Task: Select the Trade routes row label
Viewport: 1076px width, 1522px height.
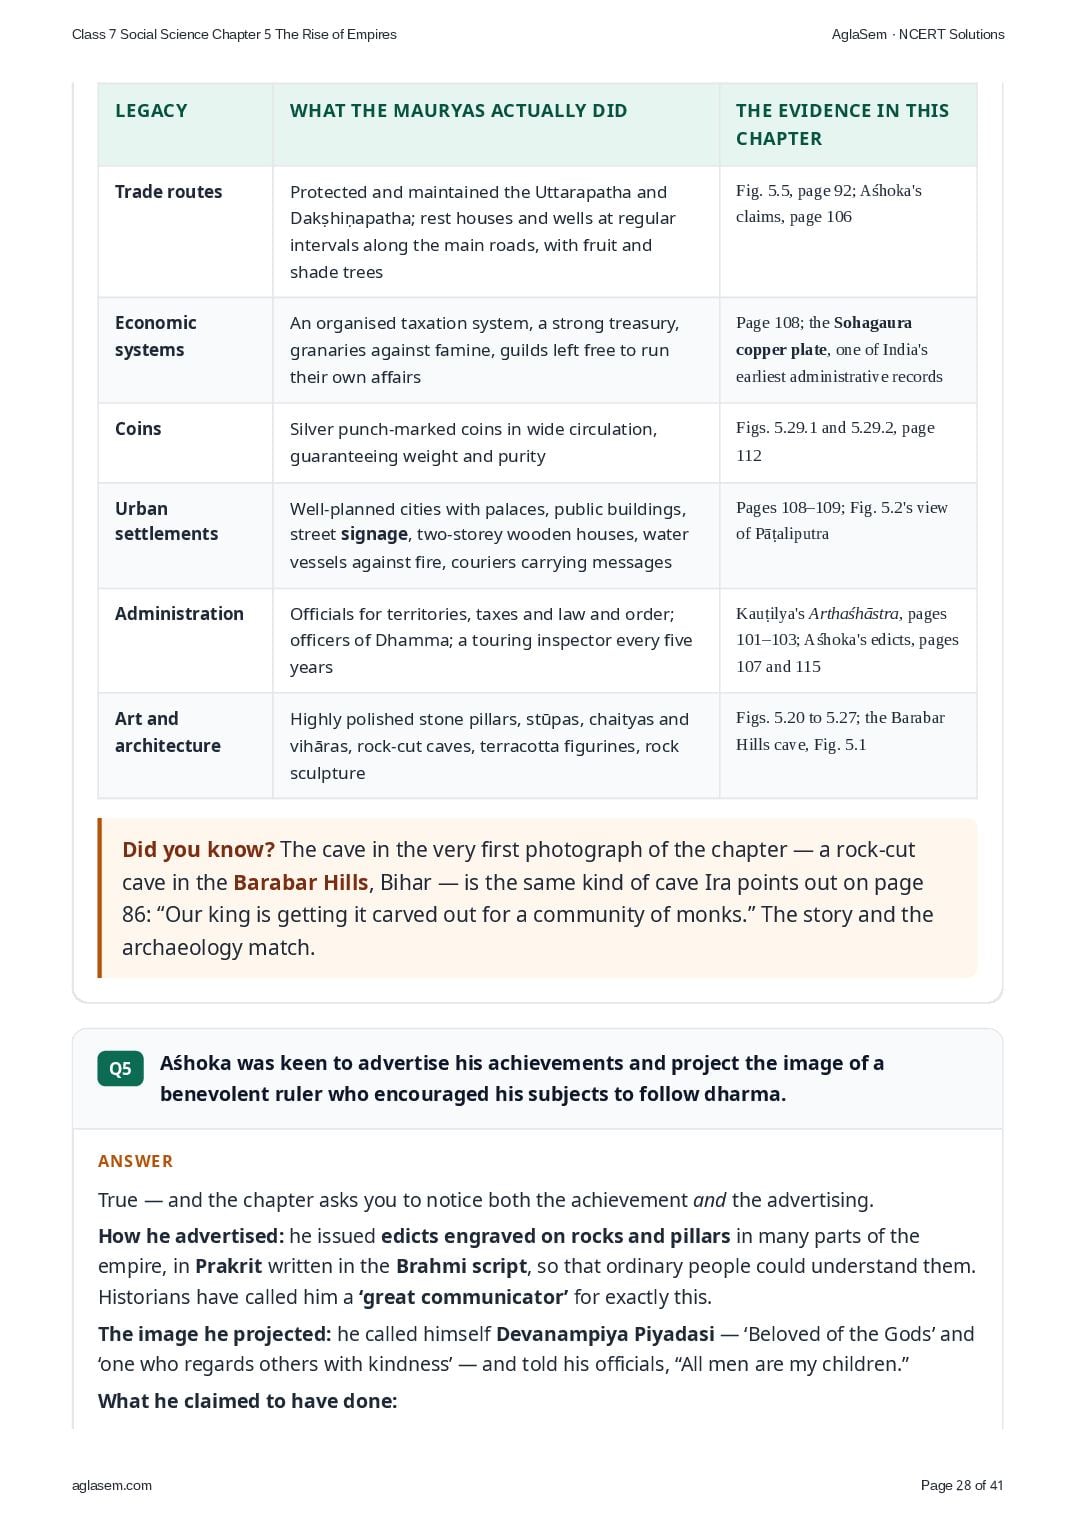Action: click(168, 191)
